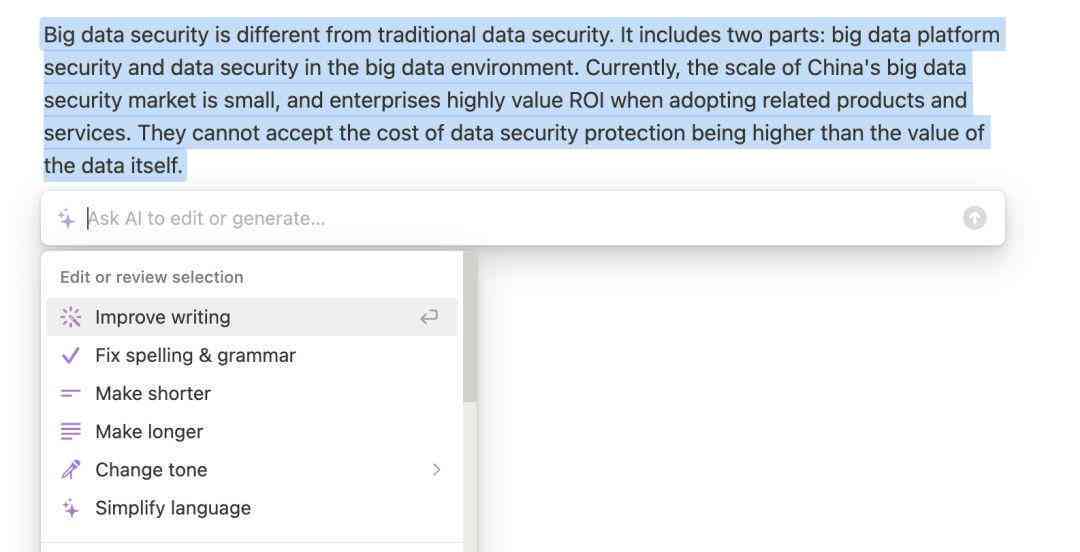Select Fix spelling & grammar option
The image size is (1080, 552).
[251, 356]
